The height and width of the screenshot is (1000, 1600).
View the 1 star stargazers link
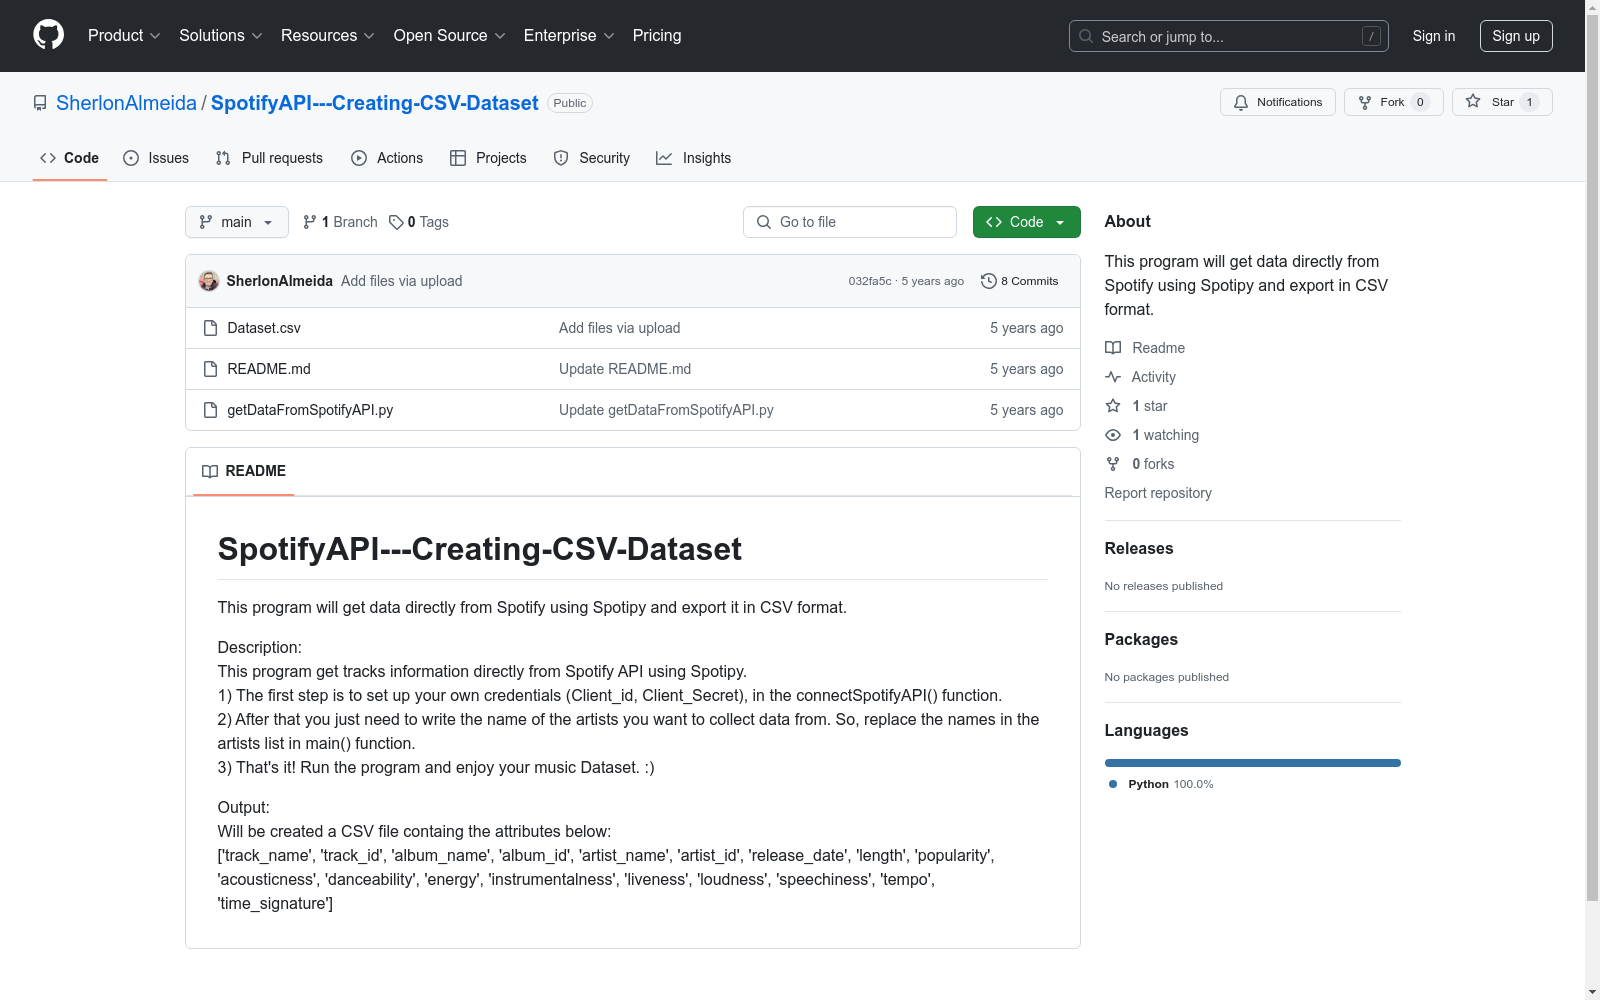click(x=1136, y=406)
